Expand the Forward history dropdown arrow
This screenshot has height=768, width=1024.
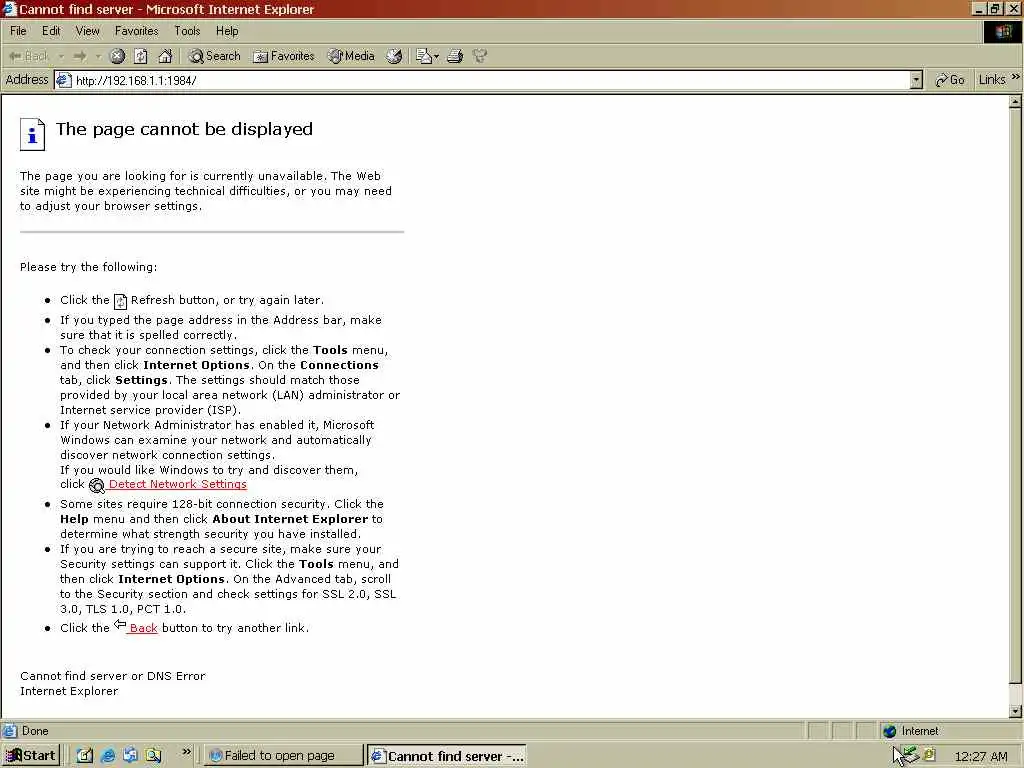coord(98,56)
